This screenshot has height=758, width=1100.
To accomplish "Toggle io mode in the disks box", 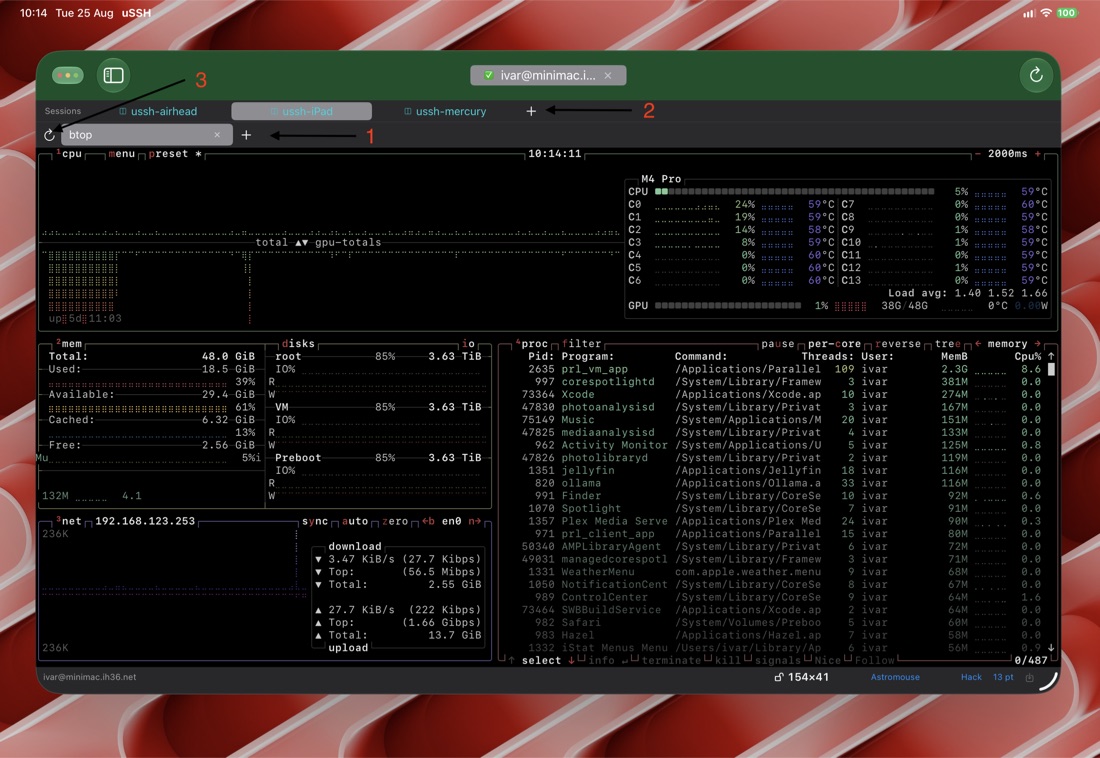I will 468,344.
